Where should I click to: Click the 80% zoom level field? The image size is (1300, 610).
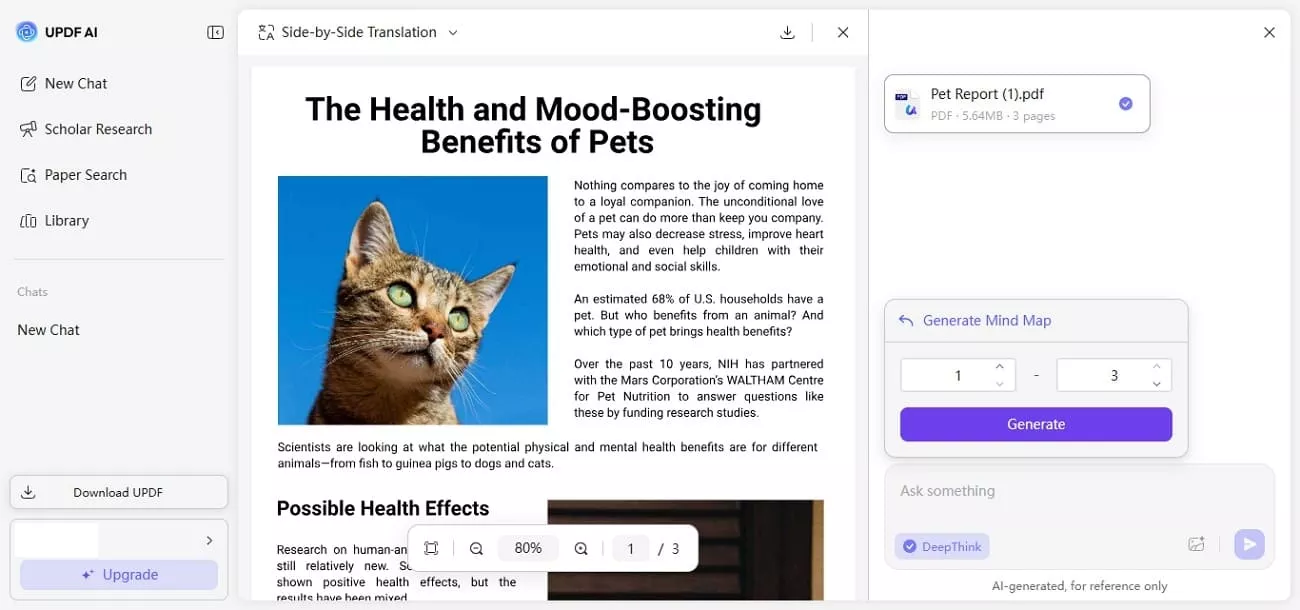pos(528,548)
